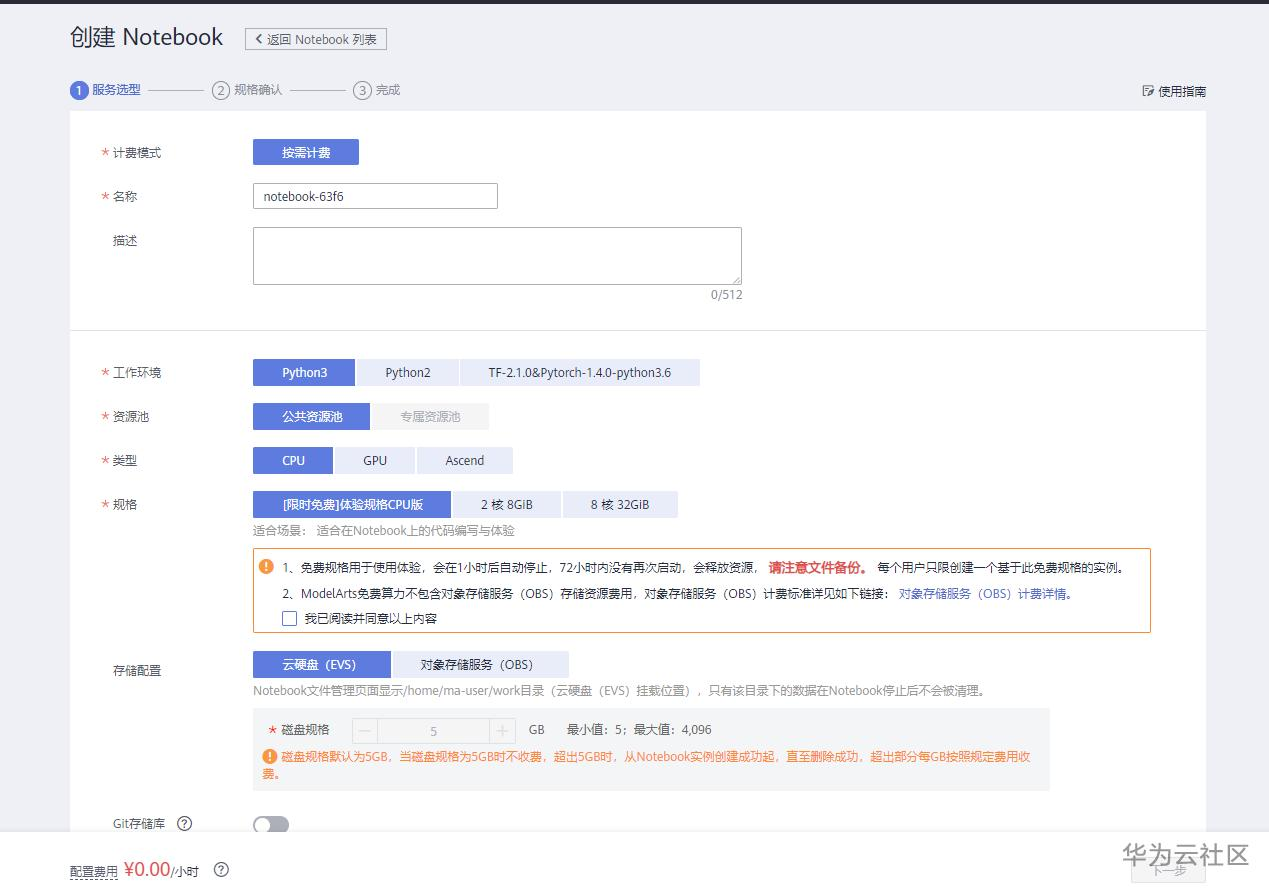Click the ¥0.00 price text
Image resolution: width=1269 pixels, height=895 pixels.
pyautogui.click(x=147, y=869)
